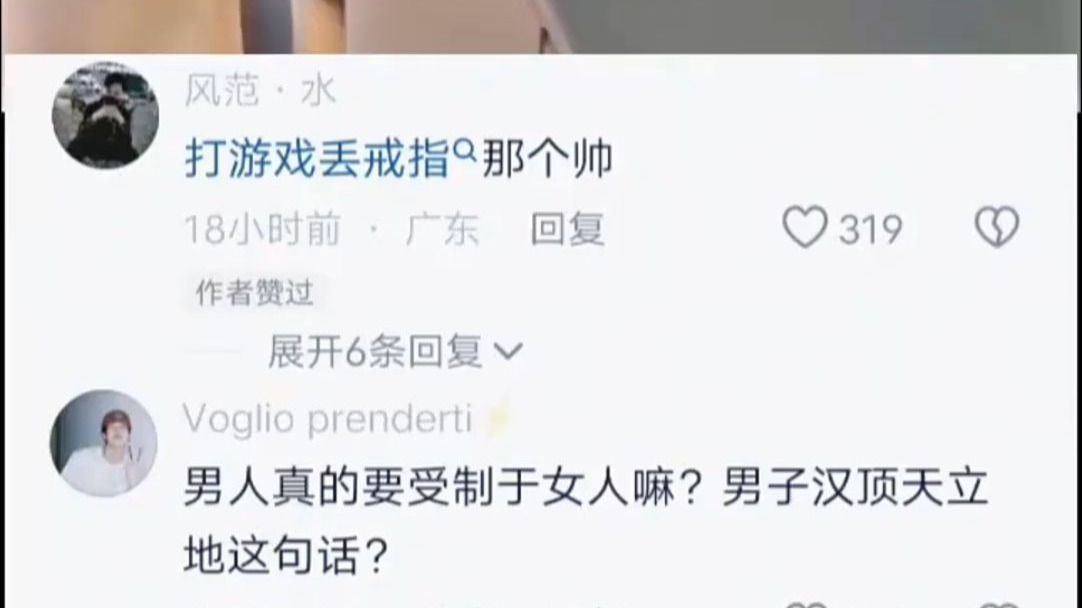This screenshot has height=608, width=1082.
Task: Tap the location label 广东
Action: [x=442, y=229]
